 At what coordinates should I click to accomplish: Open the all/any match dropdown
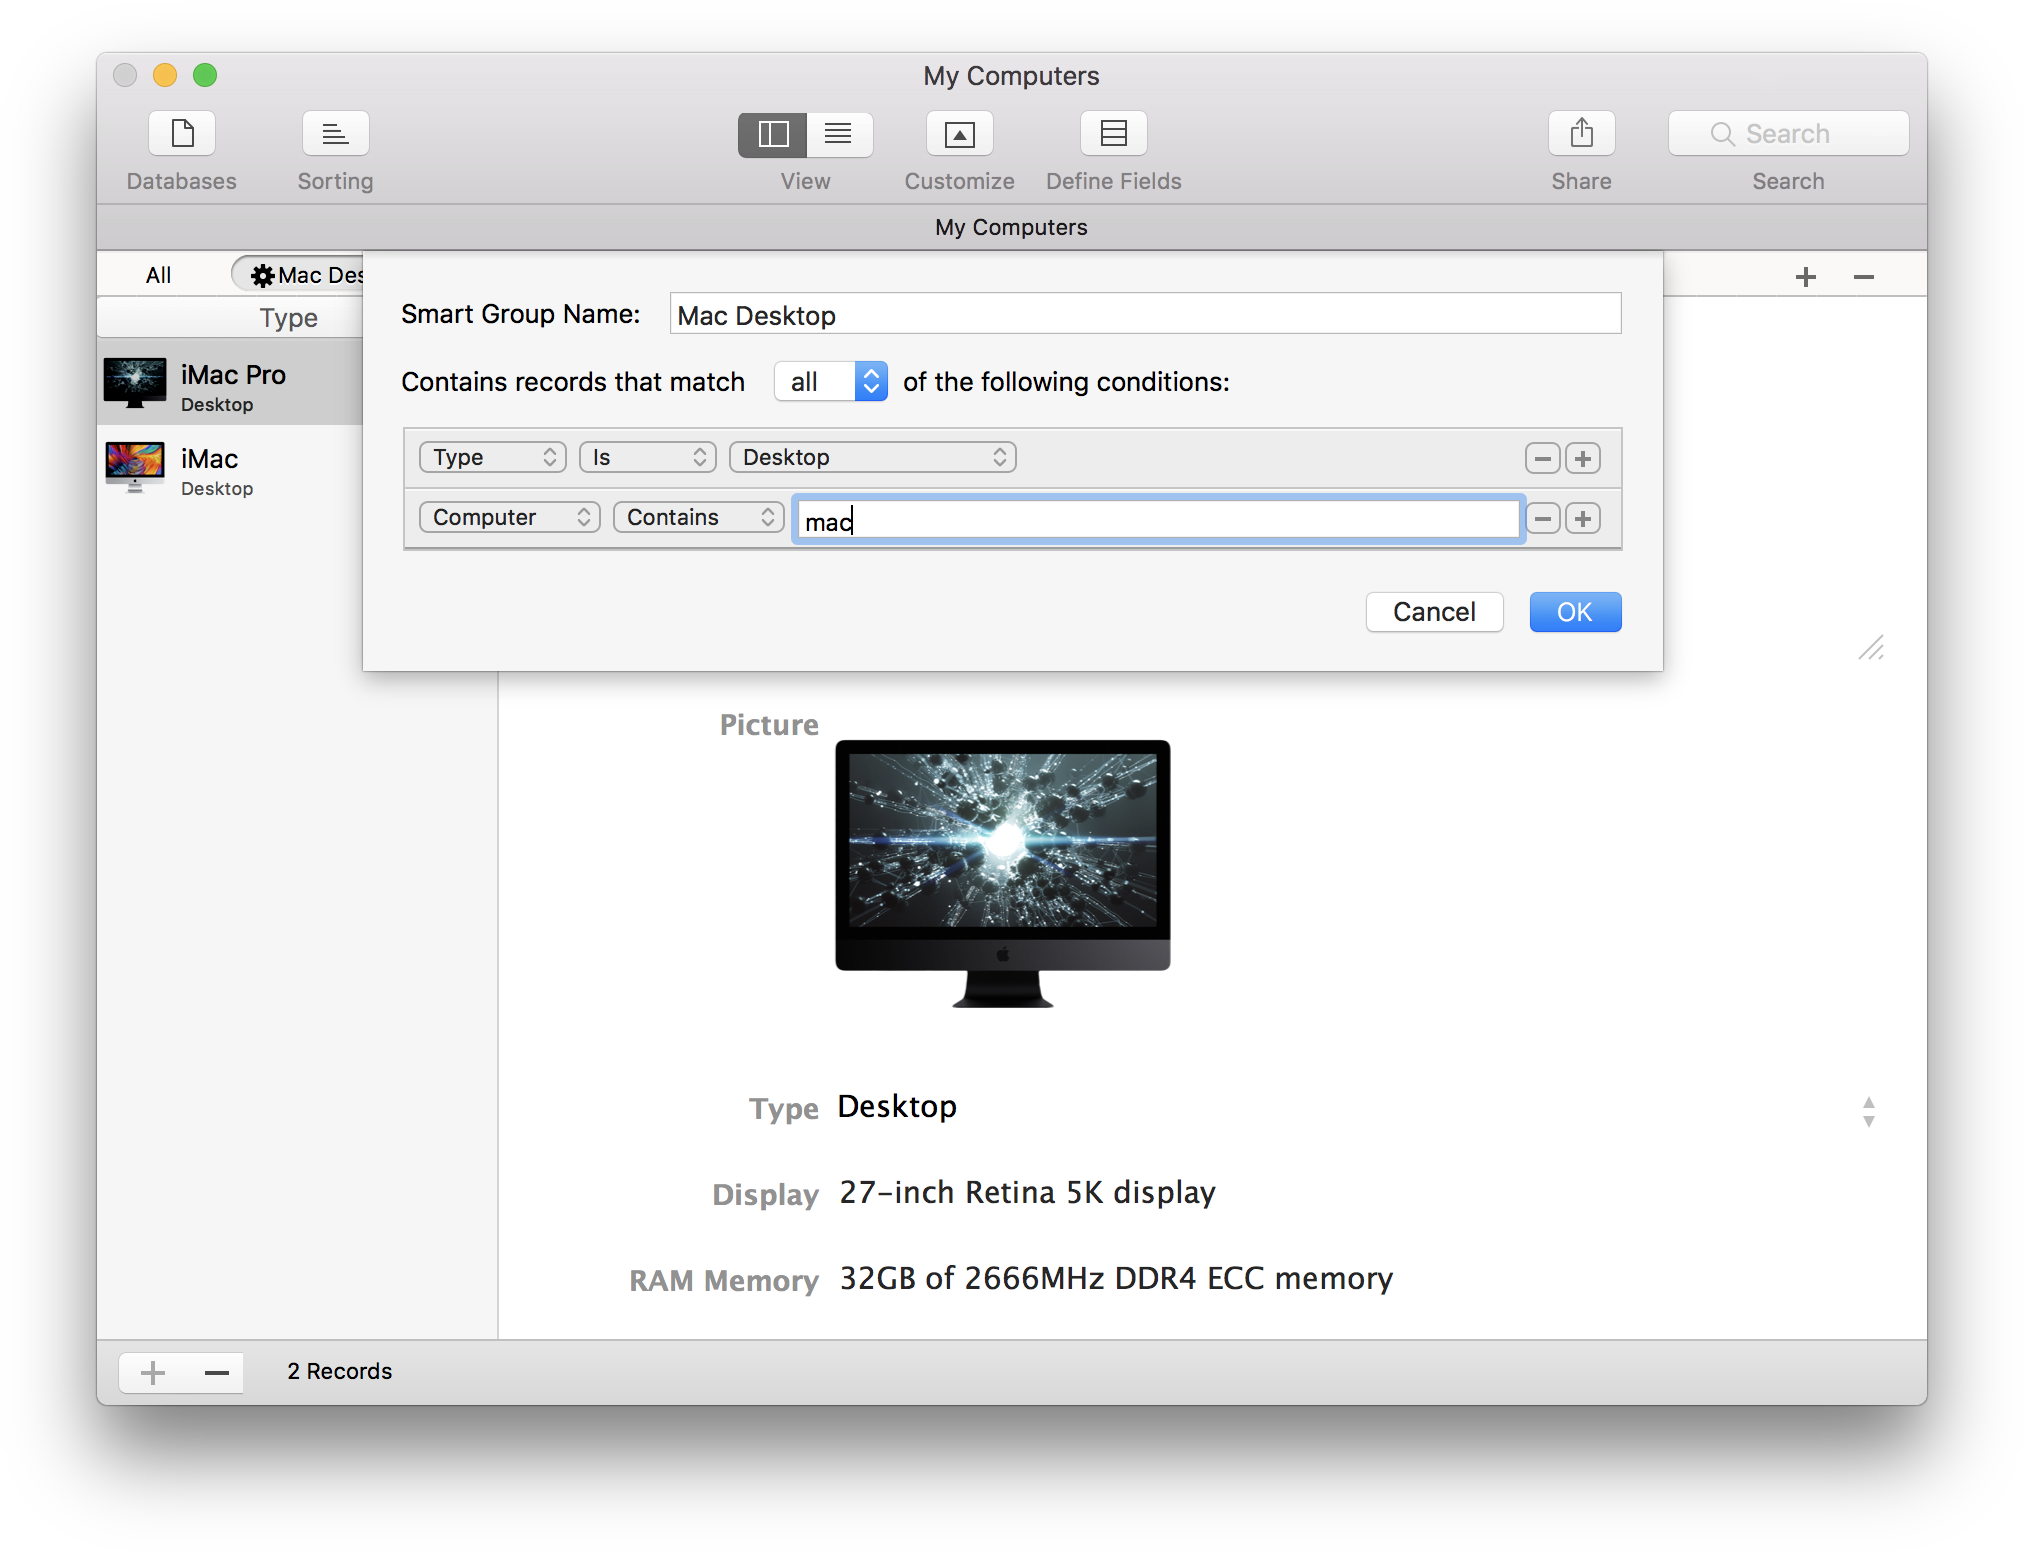click(830, 382)
